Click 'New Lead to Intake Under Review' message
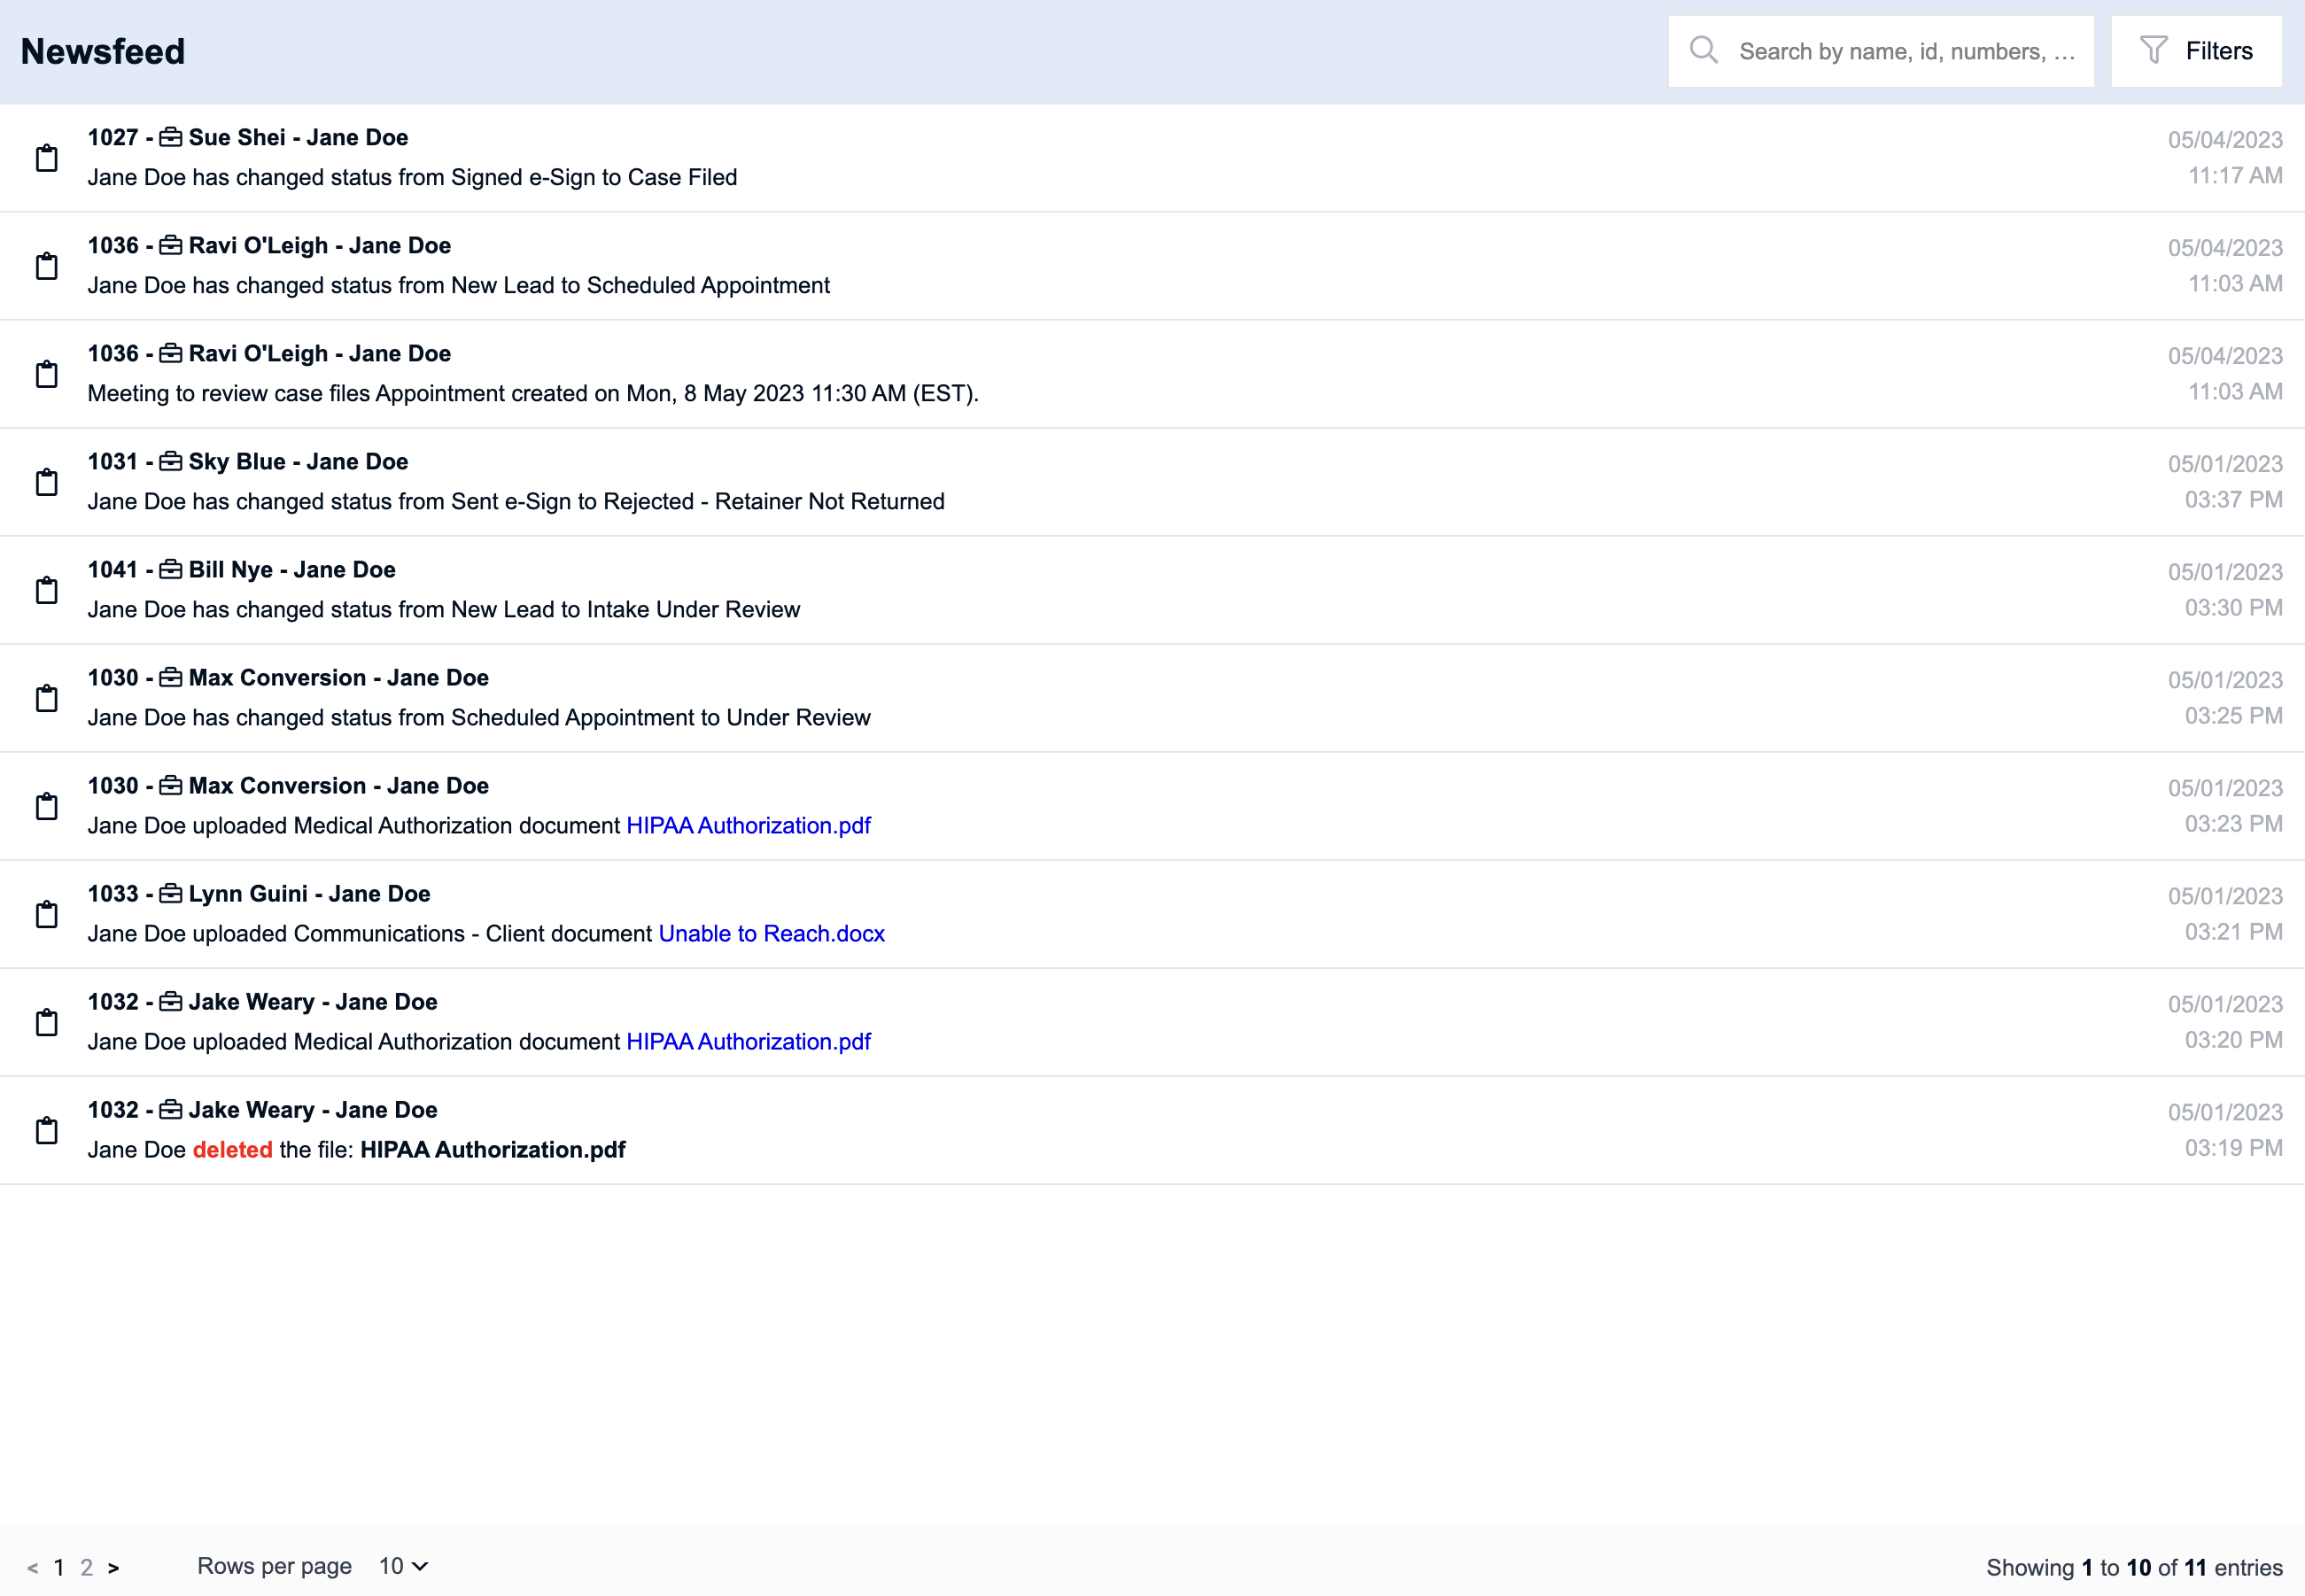 (x=444, y=609)
